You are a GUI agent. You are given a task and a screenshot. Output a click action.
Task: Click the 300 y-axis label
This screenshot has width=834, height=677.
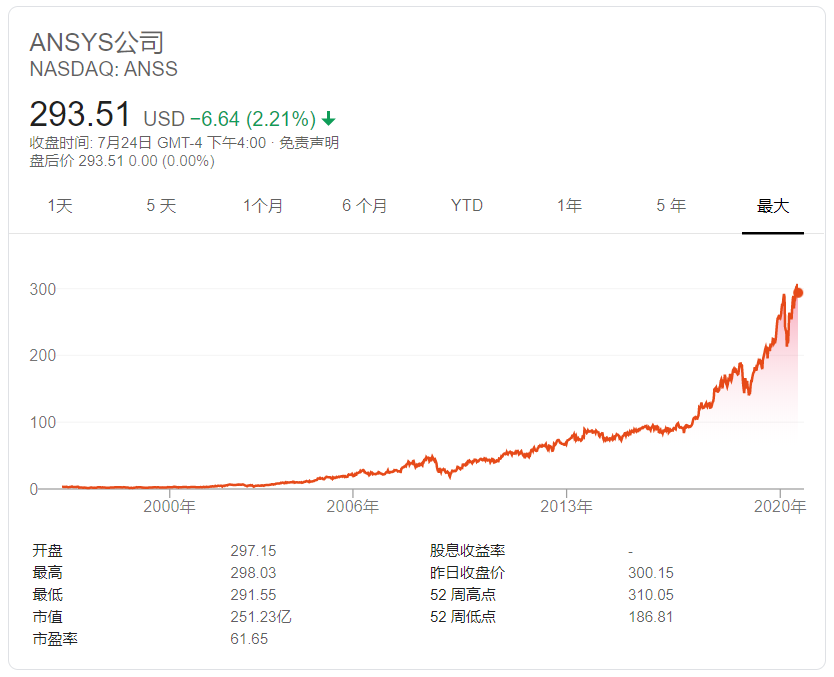(x=43, y=289)
